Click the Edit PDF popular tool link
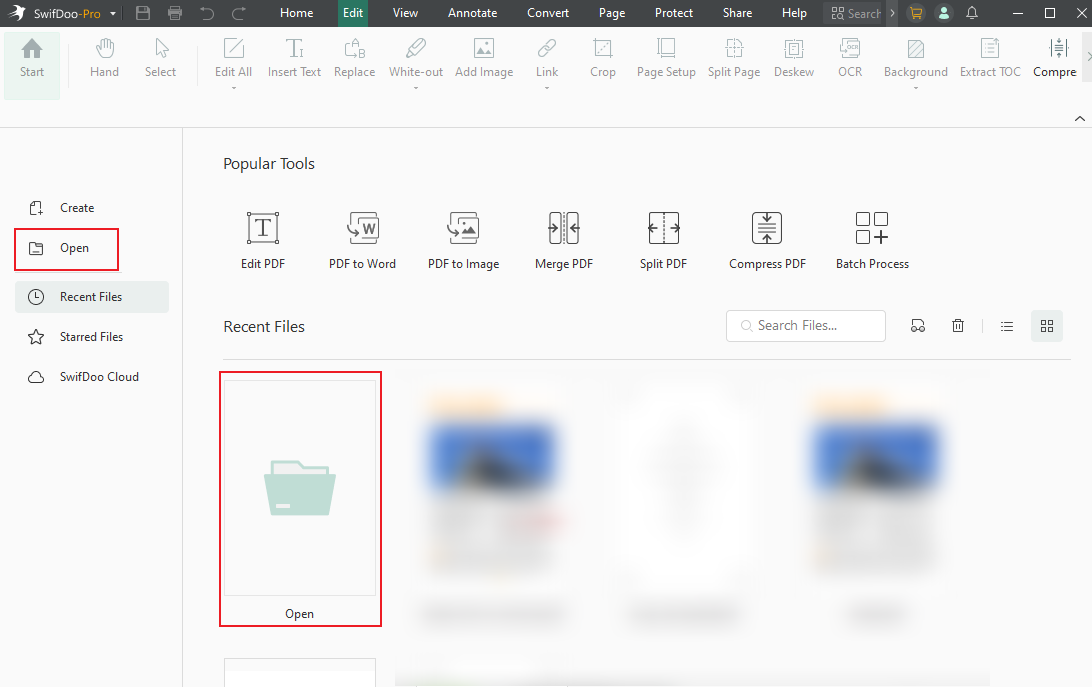 pyautogui.click(x=262, y=238)
